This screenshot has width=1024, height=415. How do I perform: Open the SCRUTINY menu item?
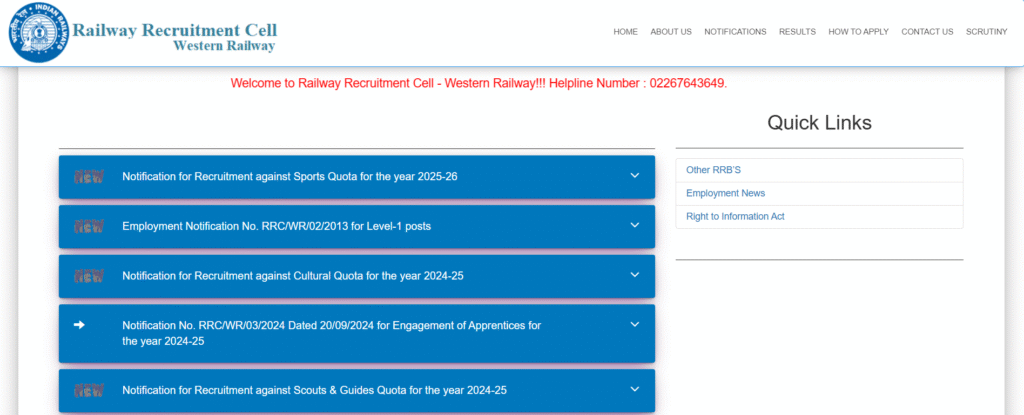(x=986, y=32)
